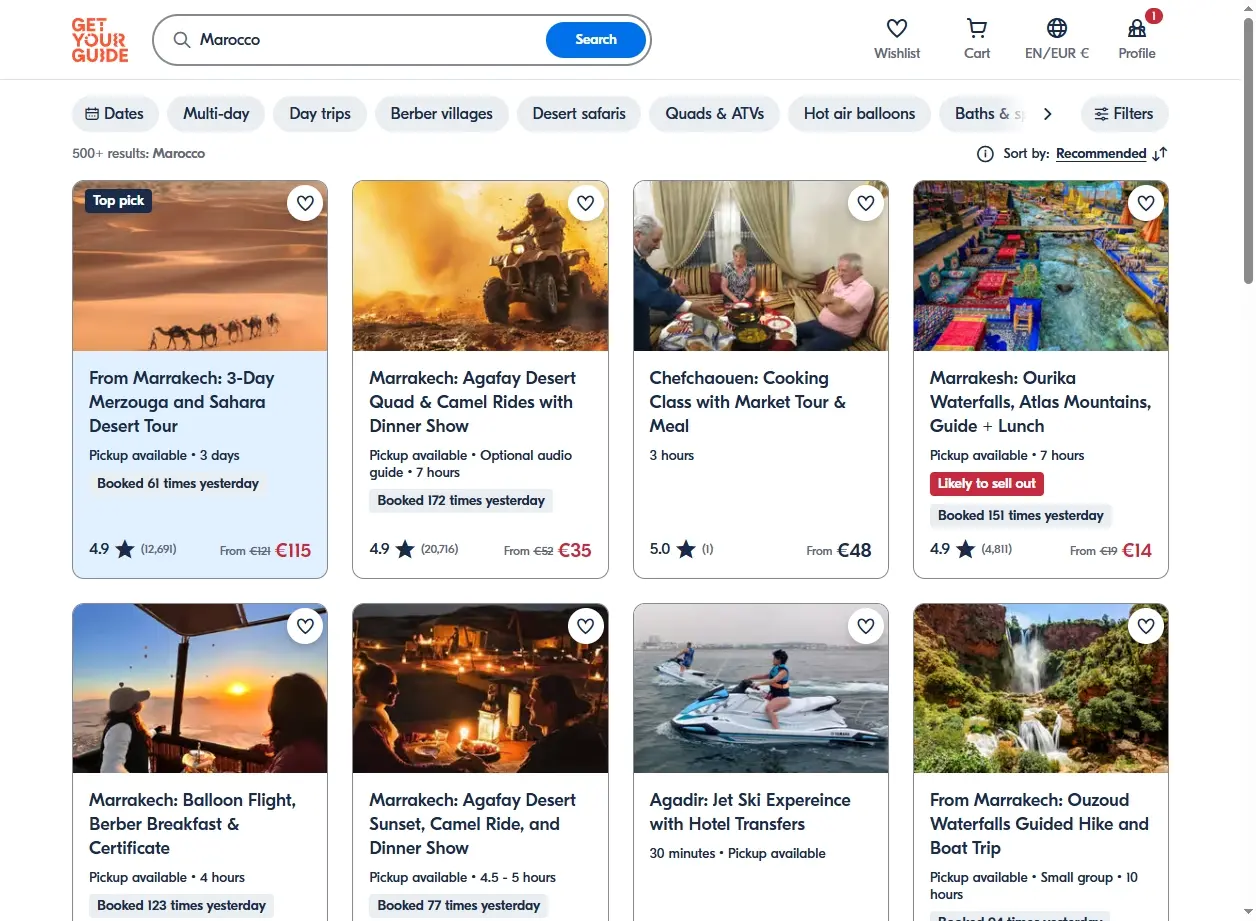The image size is (1256, 921).
Task: Wishlist the Ouzoud Waterfalls hike
Action: pyautogui.click(x=1146, y=626)
